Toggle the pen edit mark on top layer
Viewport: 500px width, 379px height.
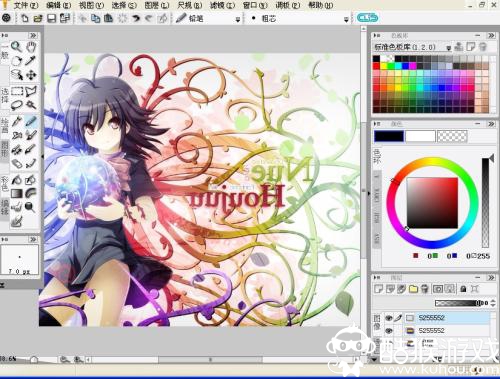click(398, 318)
